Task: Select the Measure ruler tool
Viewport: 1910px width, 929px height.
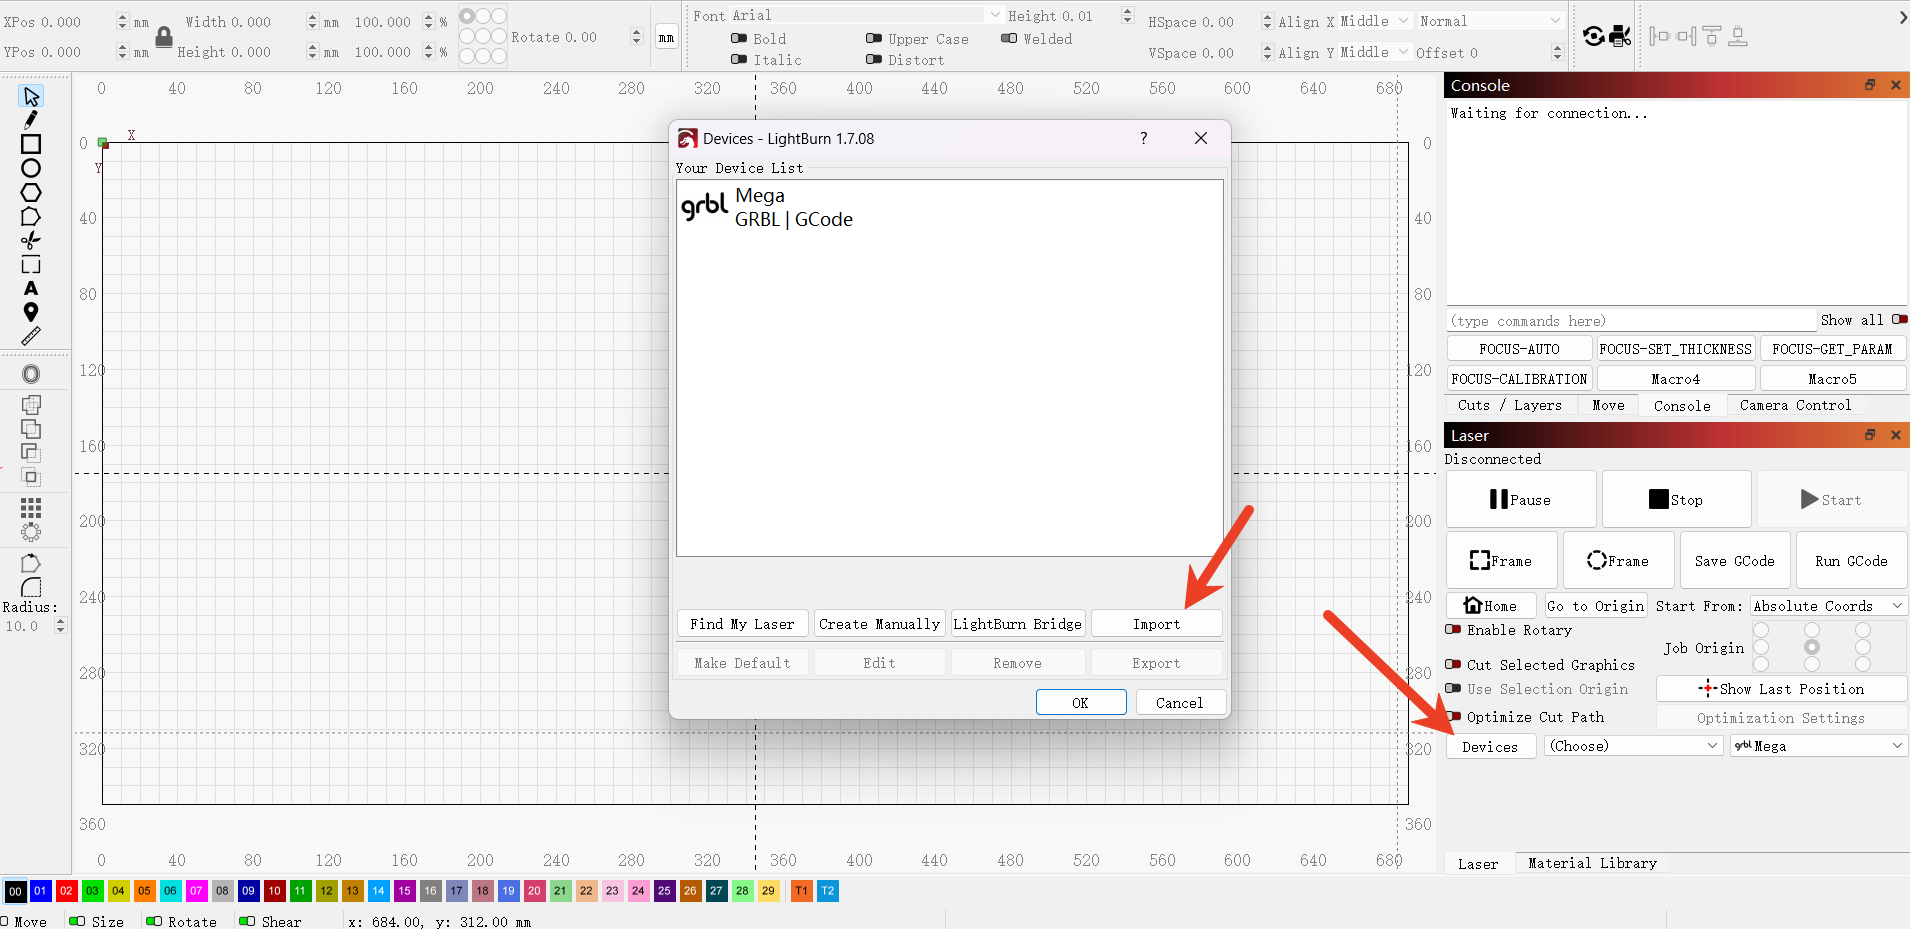Action: pos(31,336)
